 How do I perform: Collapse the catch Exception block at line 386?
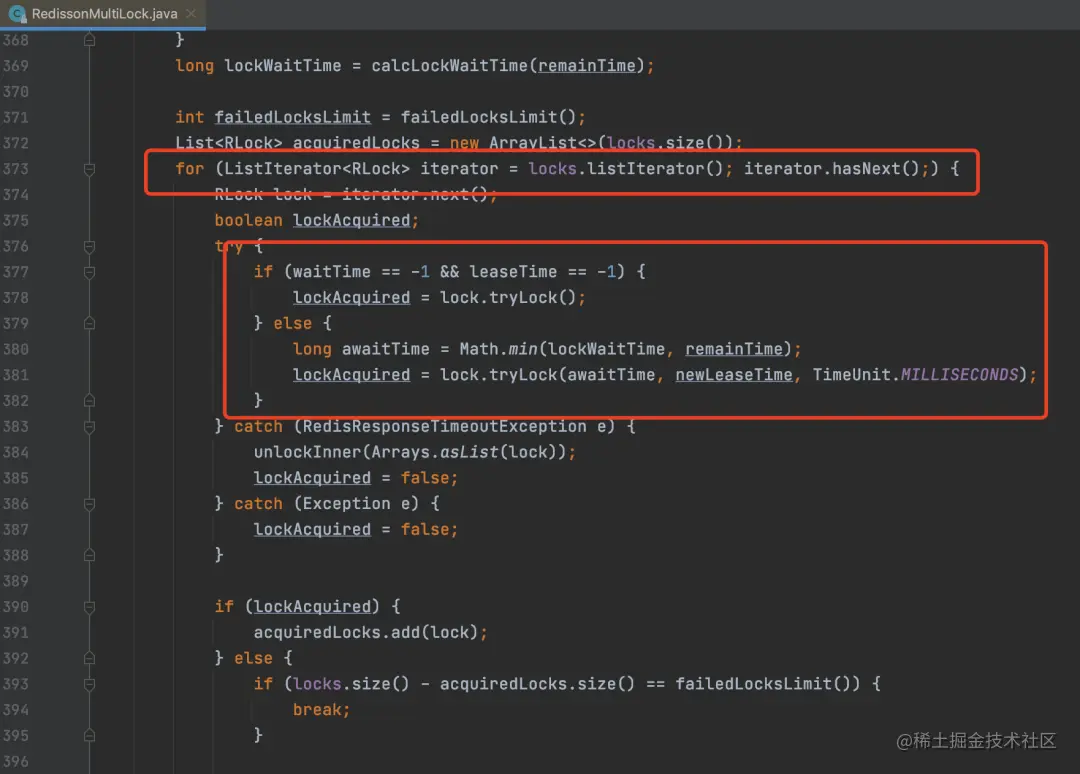(x=90, y=503)
